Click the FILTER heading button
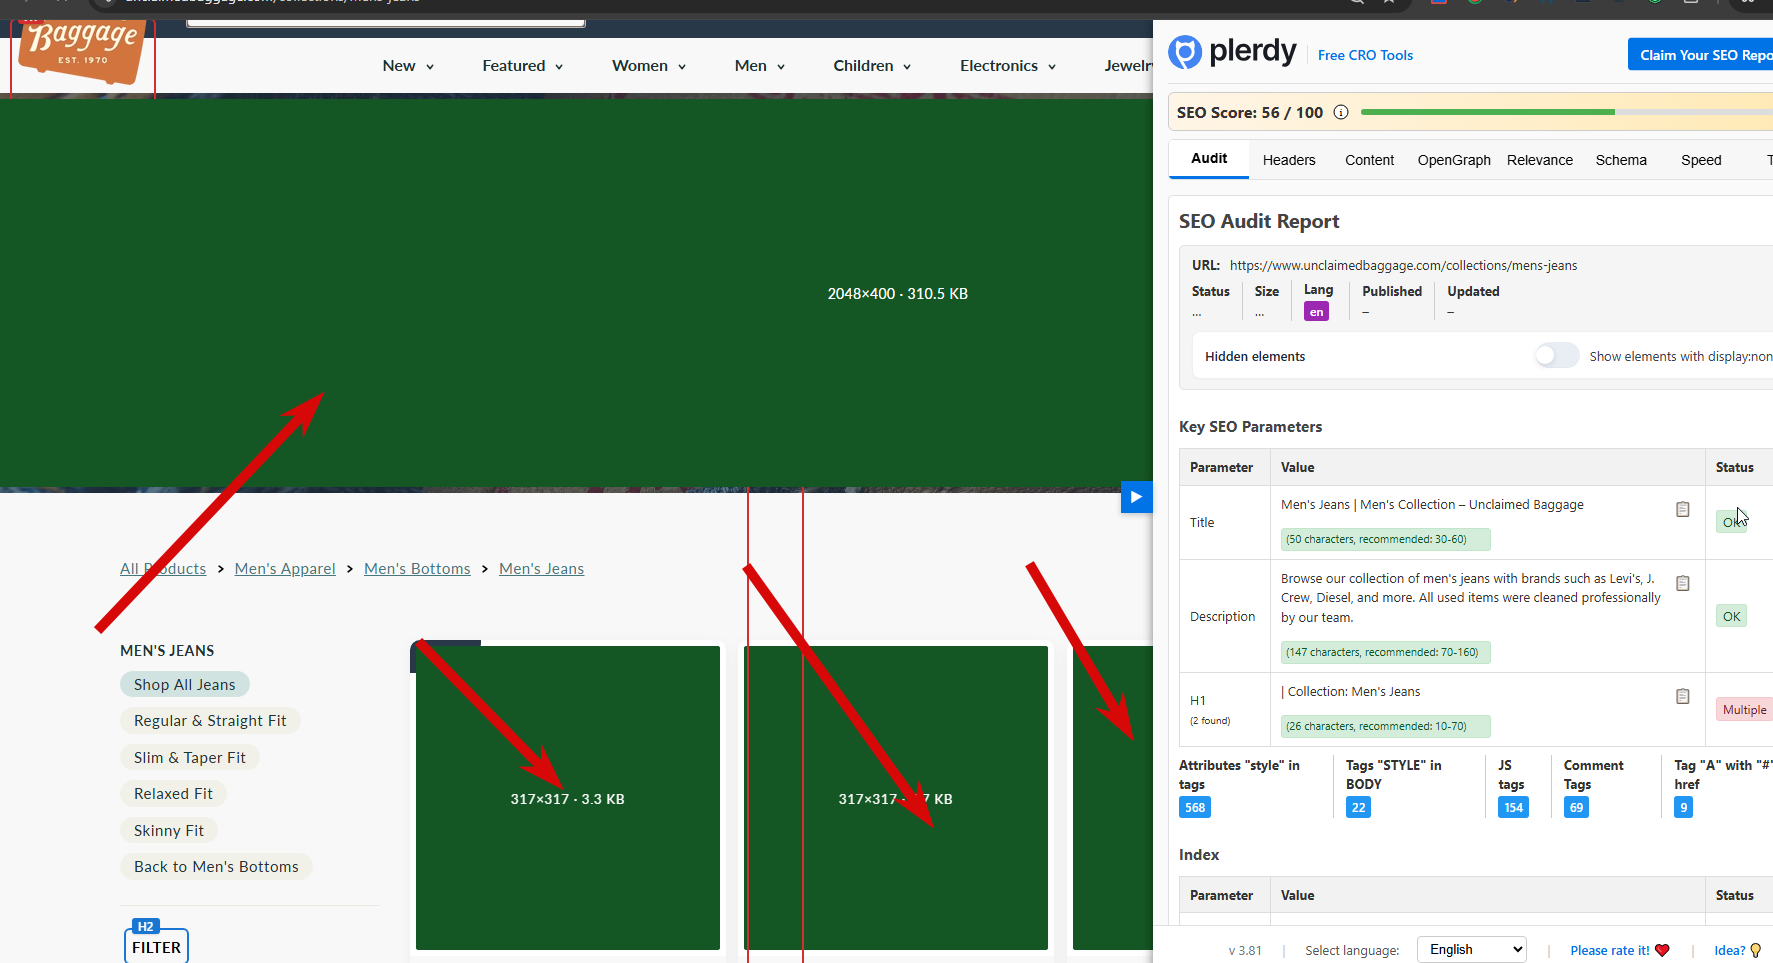 pos(157,948)
